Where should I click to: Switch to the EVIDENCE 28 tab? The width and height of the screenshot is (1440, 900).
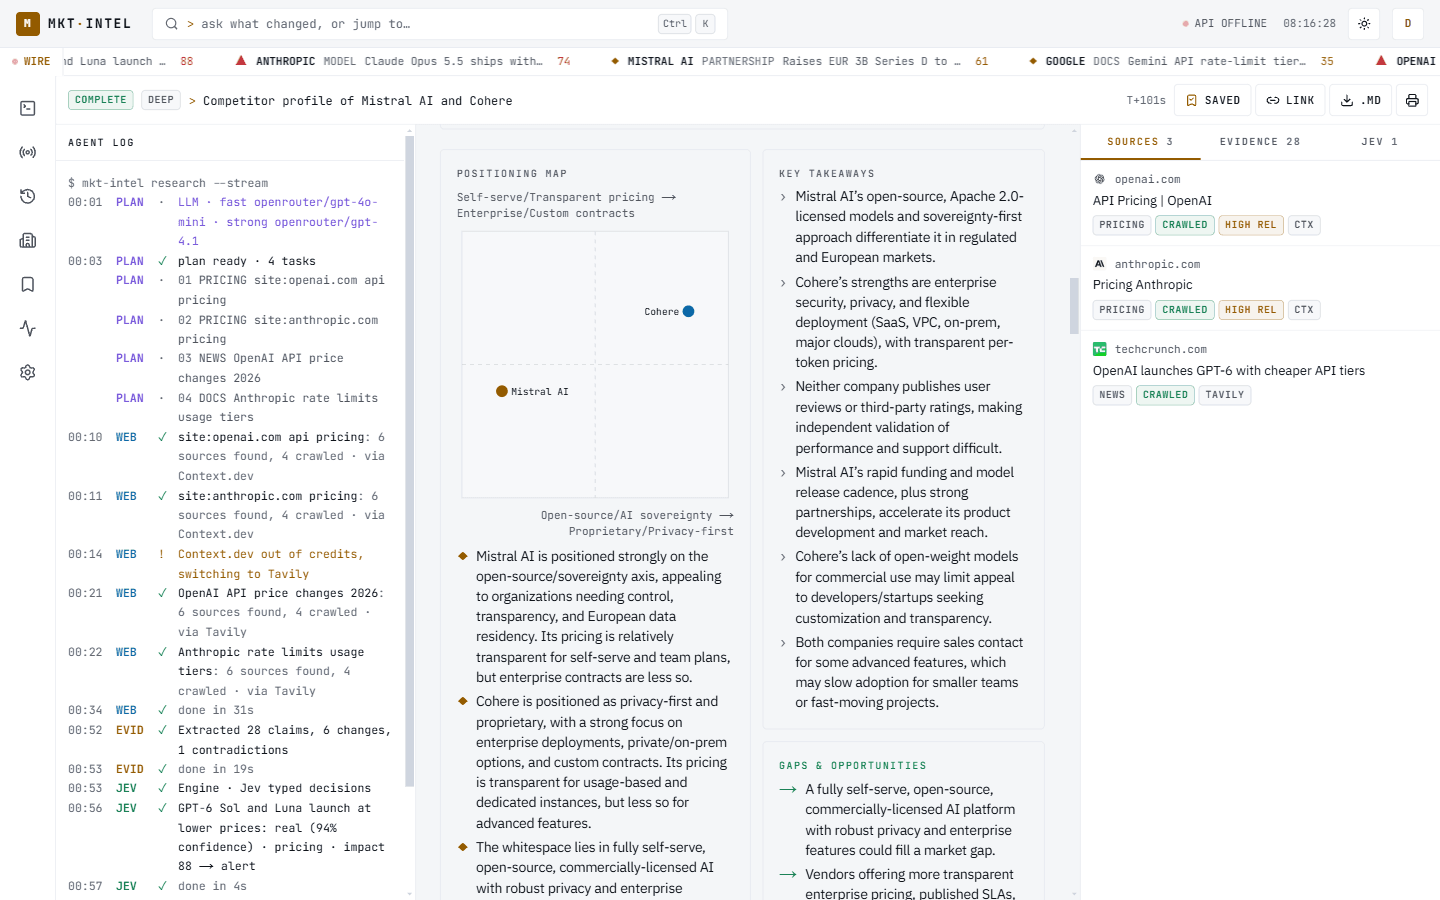coord(1260,142)
